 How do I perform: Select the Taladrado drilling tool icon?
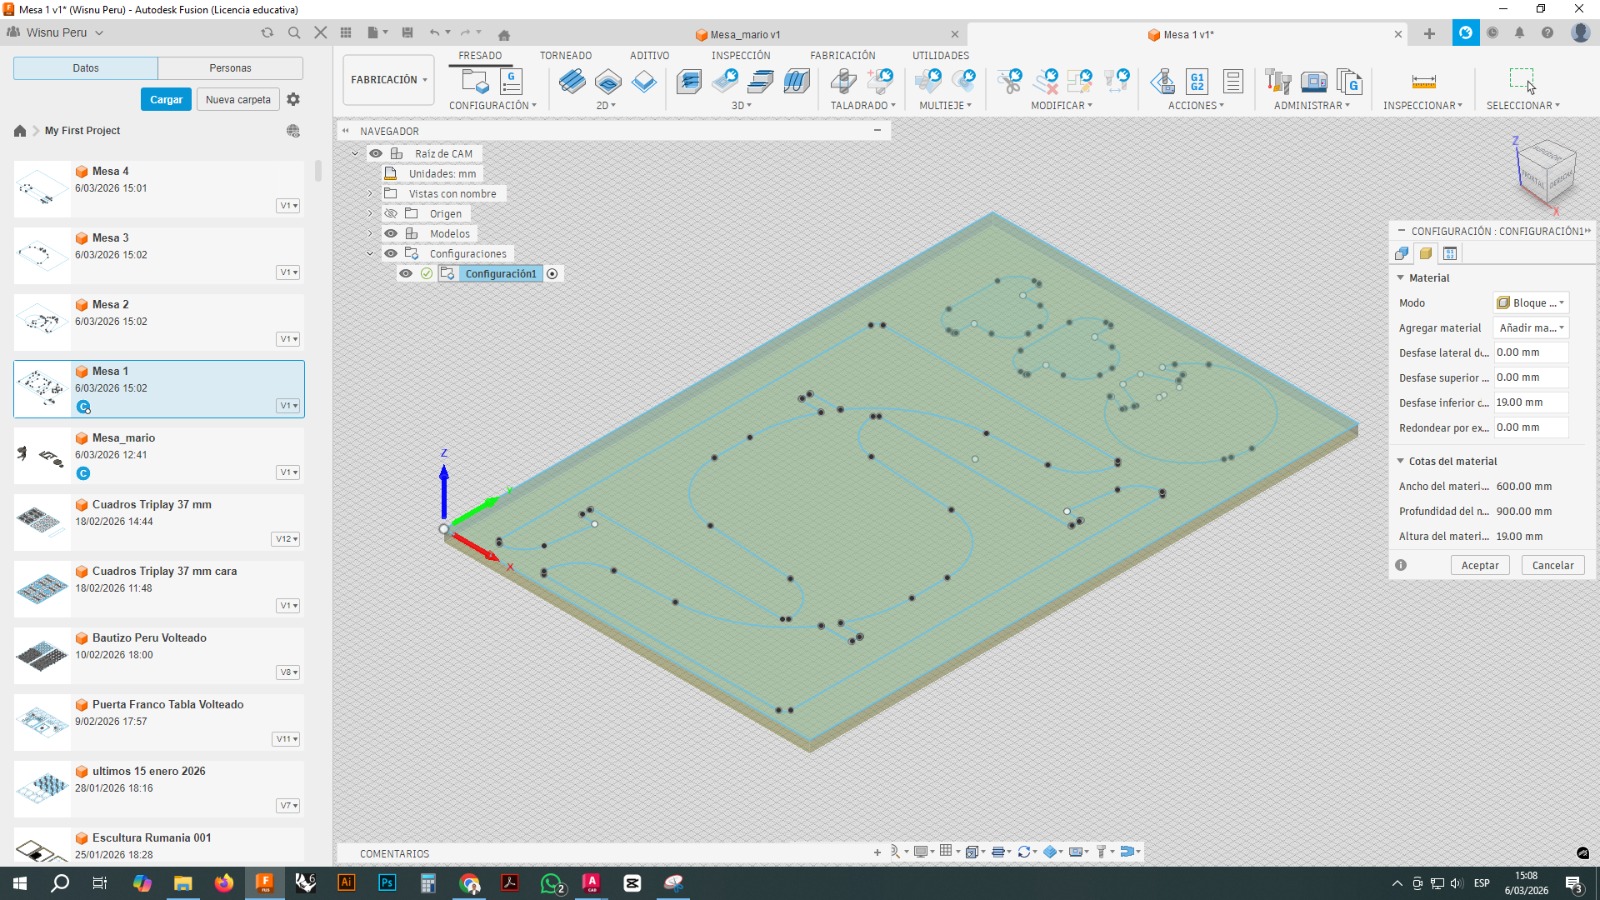click(x=845, y=82)
